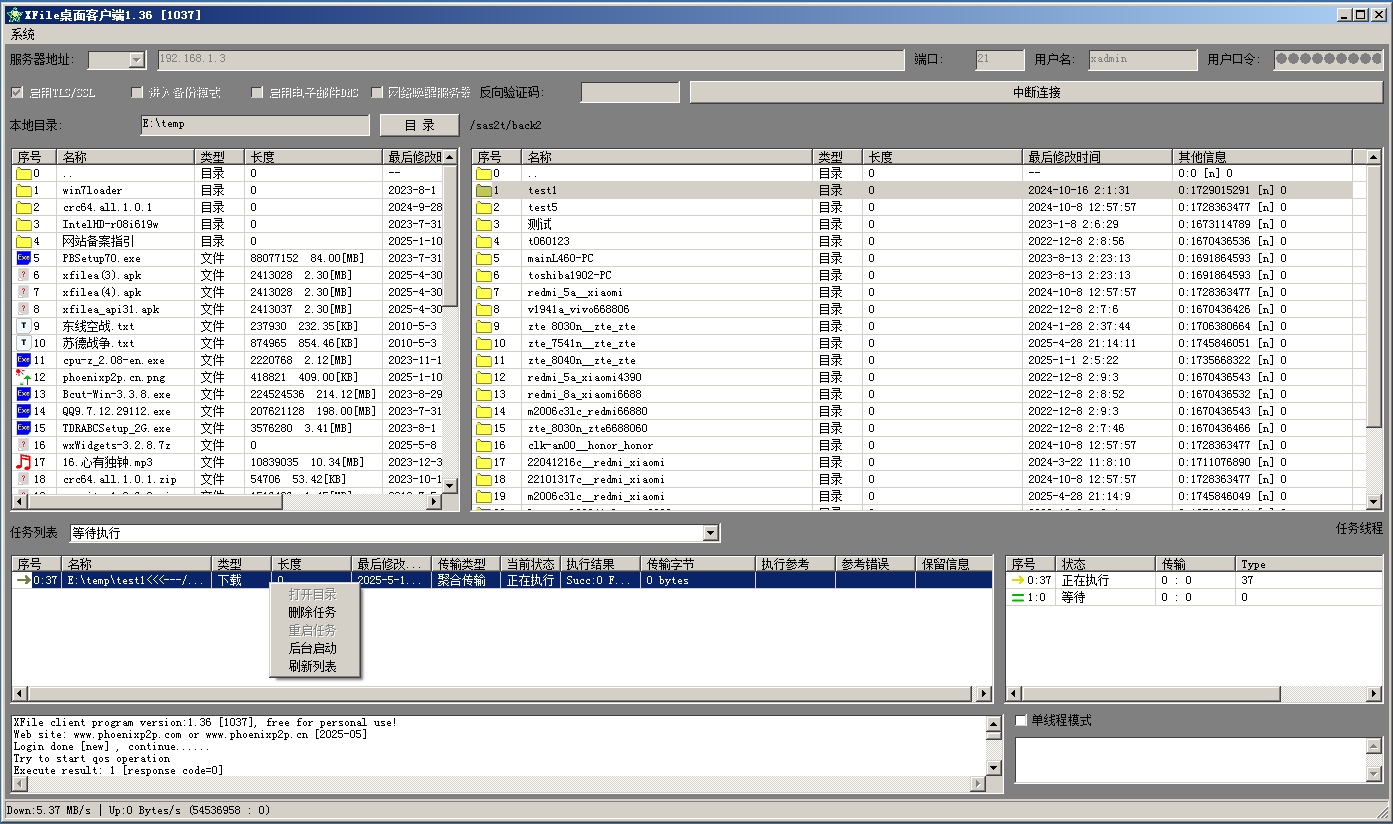Click the green waiting icon of thread 1:0
1393x824 pixels.
[x=1018, y=597]
